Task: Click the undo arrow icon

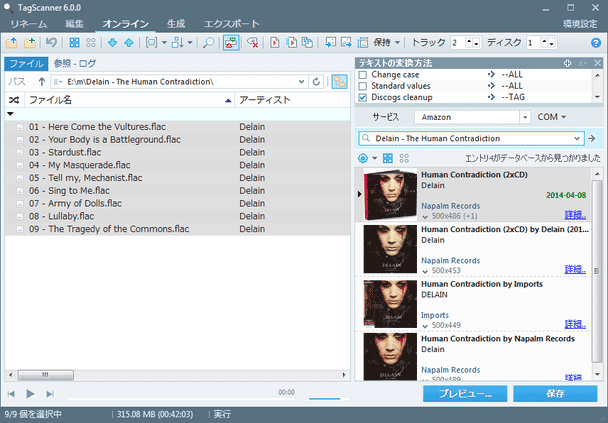Action: coord(51,42)
